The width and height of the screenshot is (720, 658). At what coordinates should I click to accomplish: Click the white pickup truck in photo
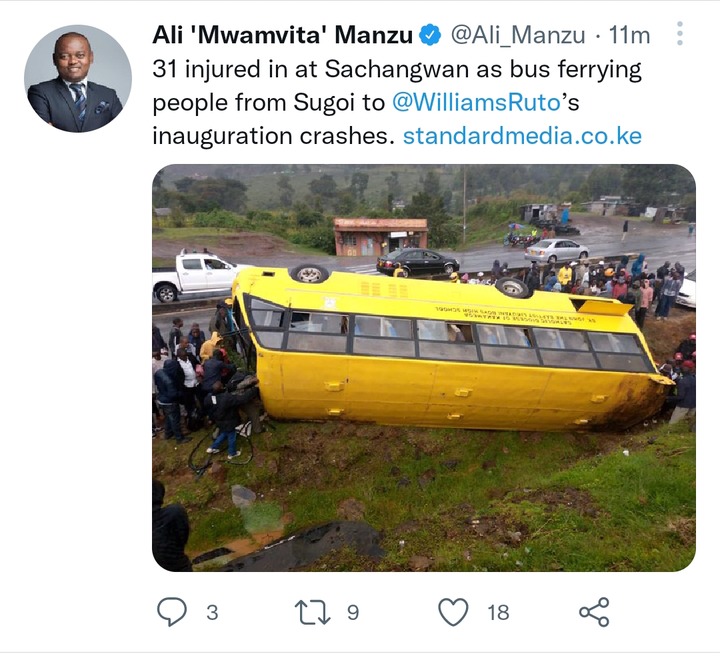tap(194, 276)
